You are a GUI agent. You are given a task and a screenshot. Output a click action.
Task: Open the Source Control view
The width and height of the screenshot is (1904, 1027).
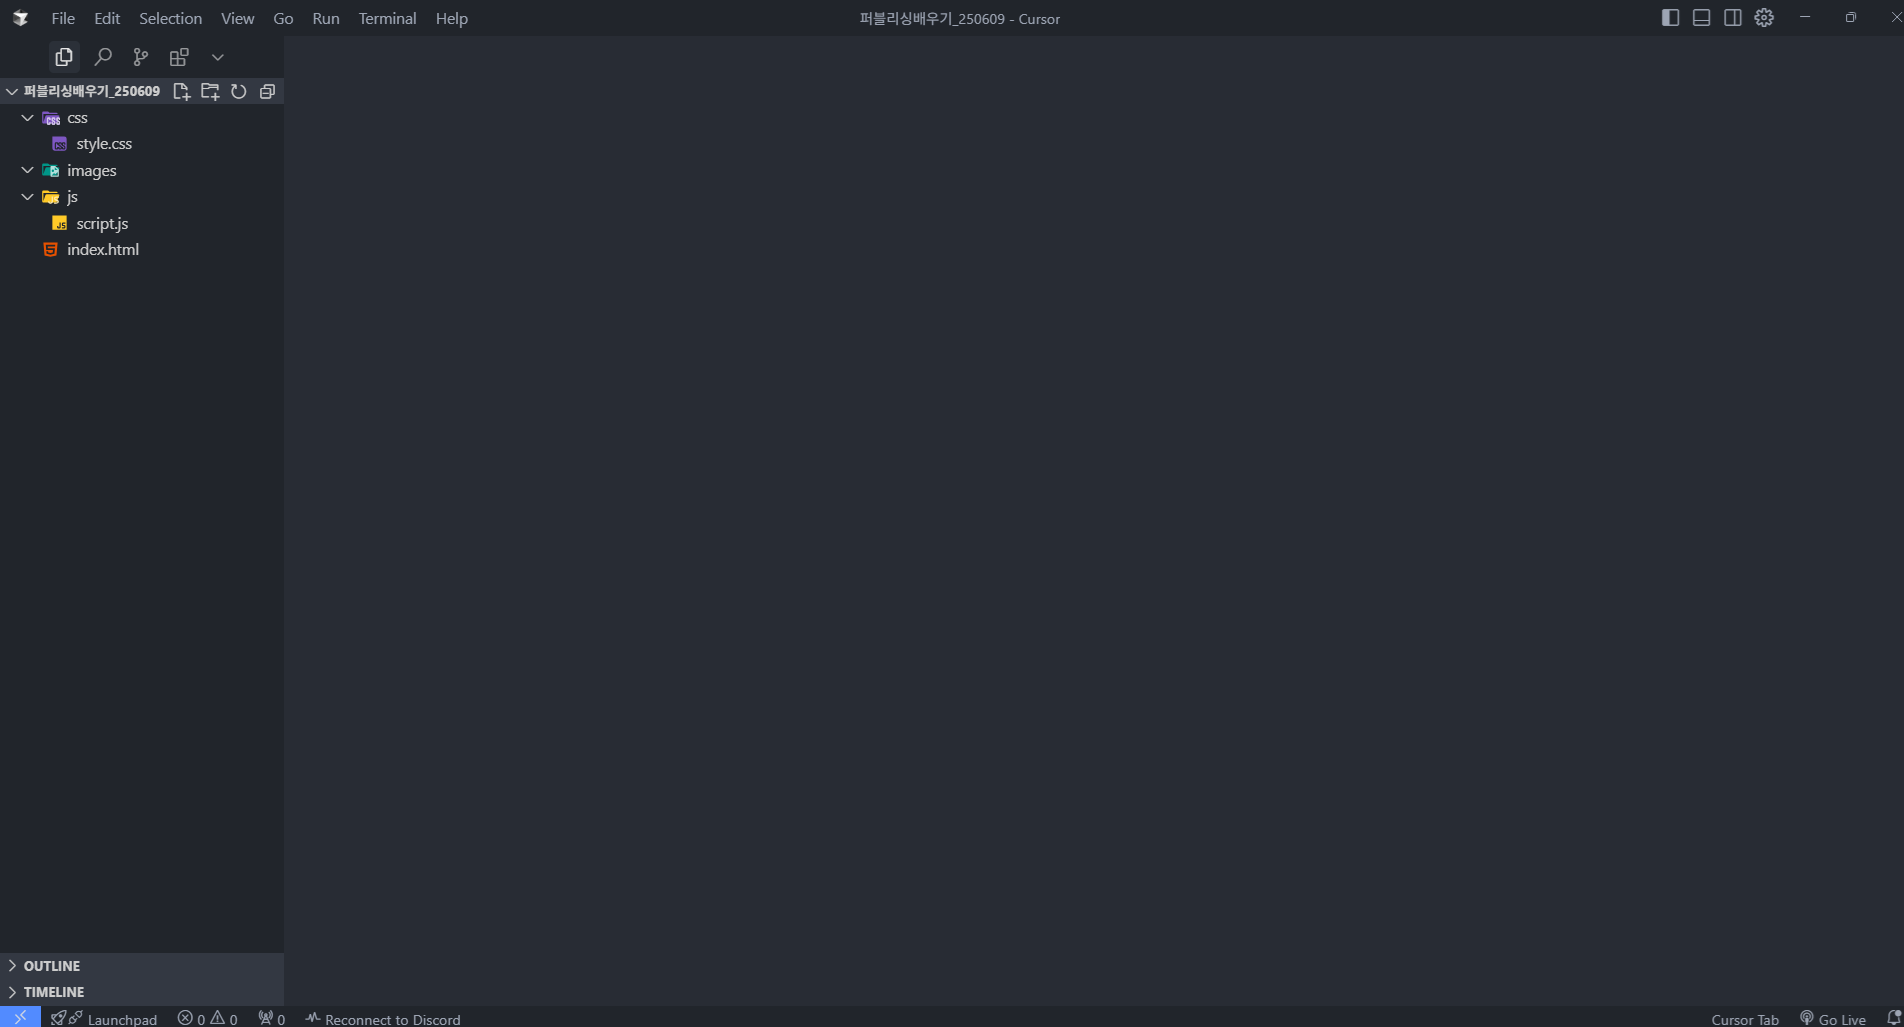(141, 57)
